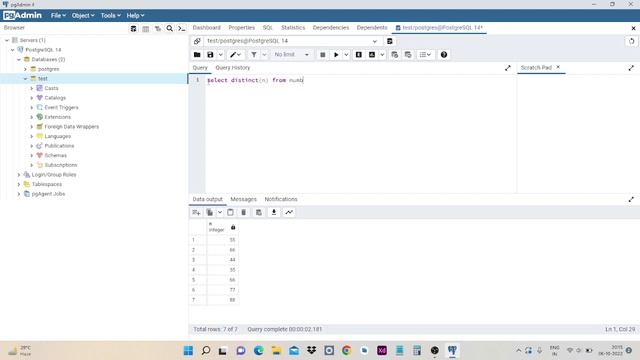This screenshot has width=640, height=360.
Task: Download results as file icon
Action: (274, 212)
